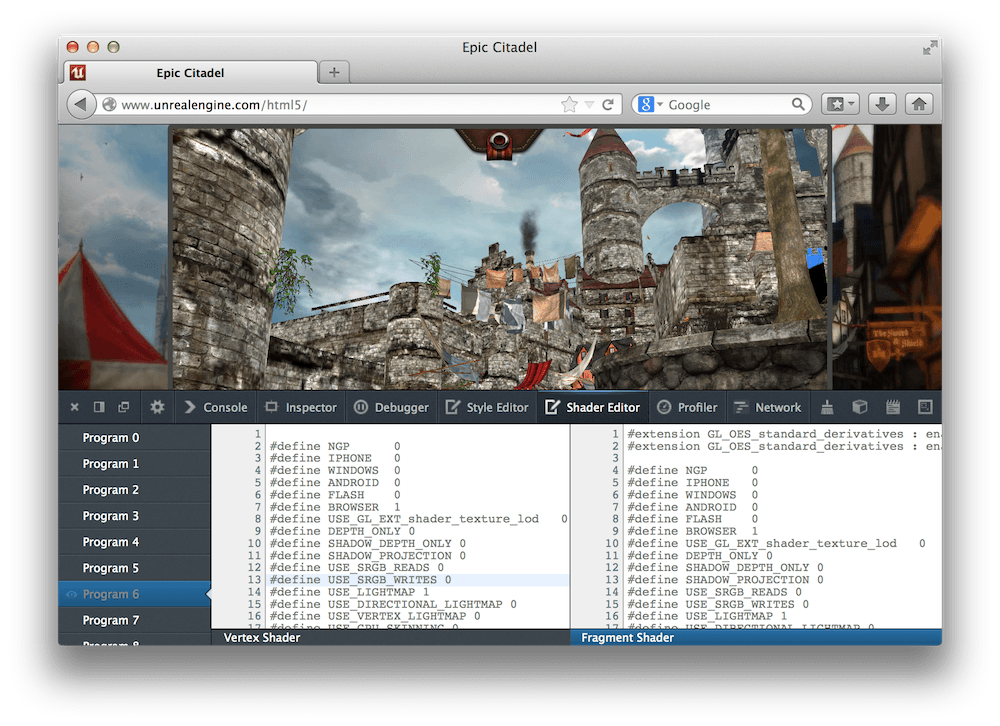The width and height of the screenshot is (1000, 726).
Task: Toggle paint flashing with the paintbrush icon
Action: [826, 407]
